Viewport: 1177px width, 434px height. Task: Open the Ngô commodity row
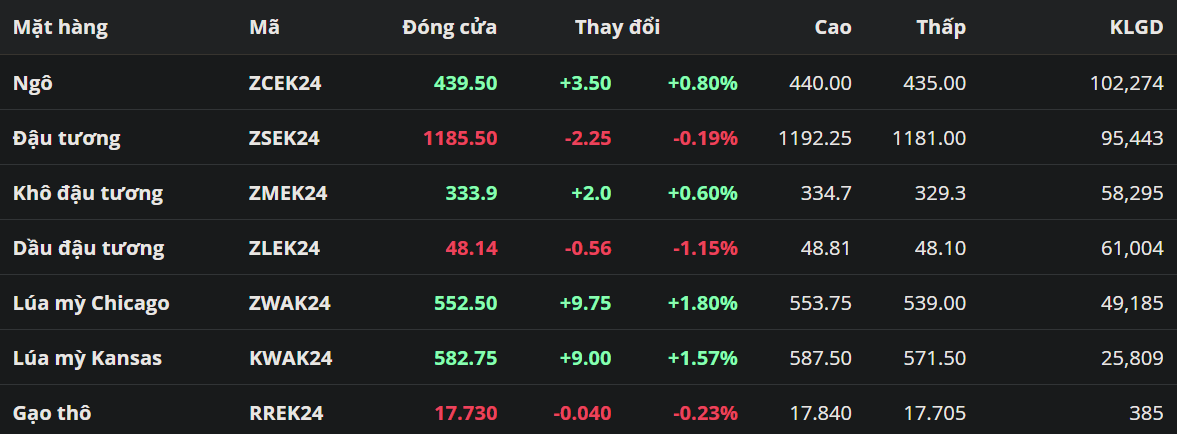click(32, 83)
